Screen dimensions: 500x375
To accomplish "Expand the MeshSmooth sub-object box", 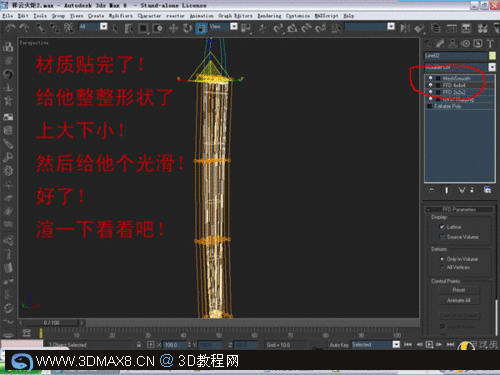I will click(438, 78).
